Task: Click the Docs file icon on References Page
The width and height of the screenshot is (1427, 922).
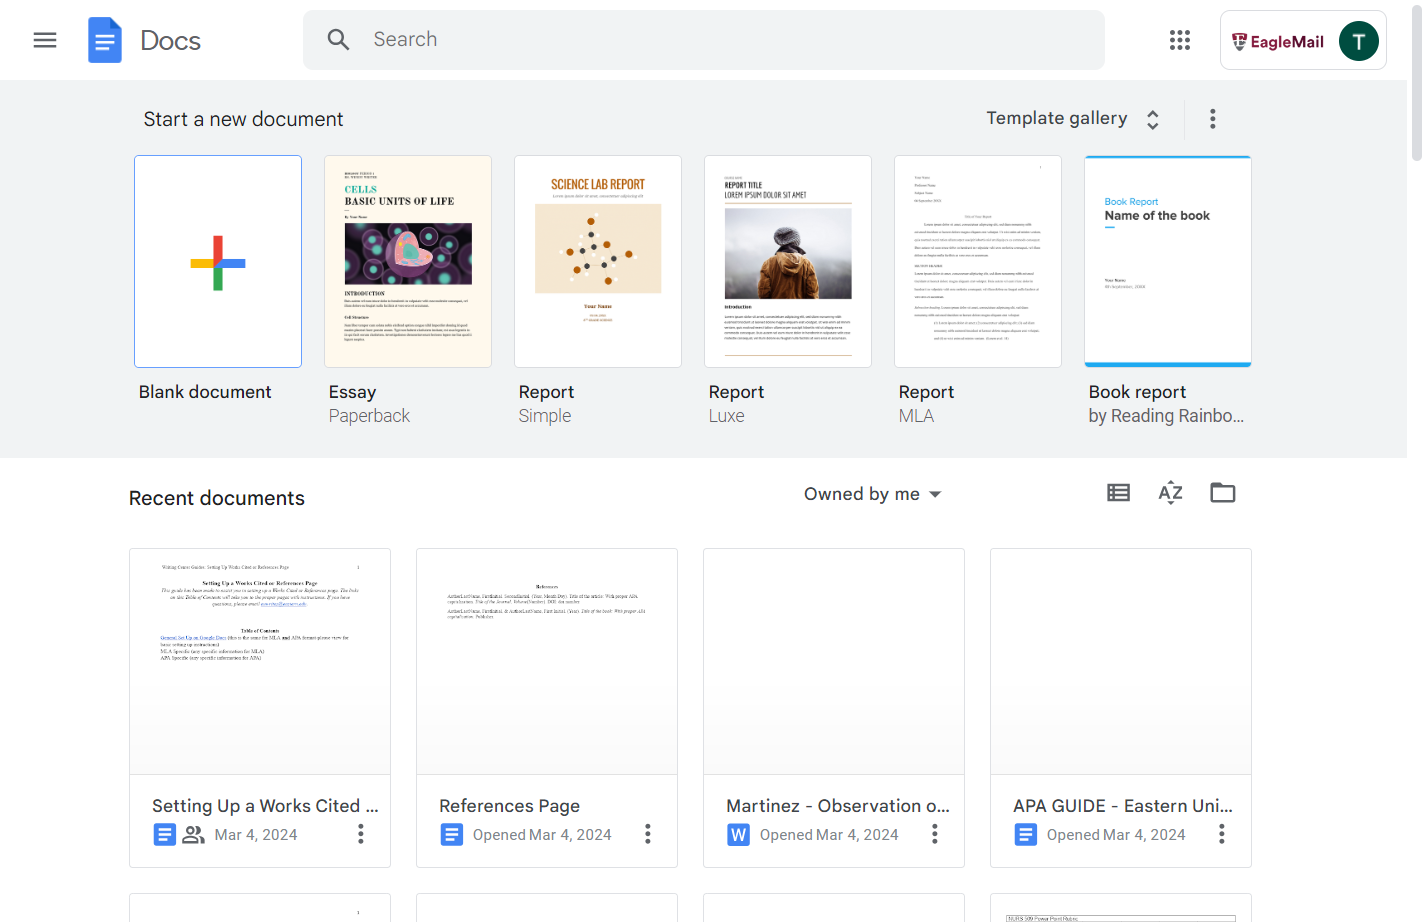Action: (452, 834)
